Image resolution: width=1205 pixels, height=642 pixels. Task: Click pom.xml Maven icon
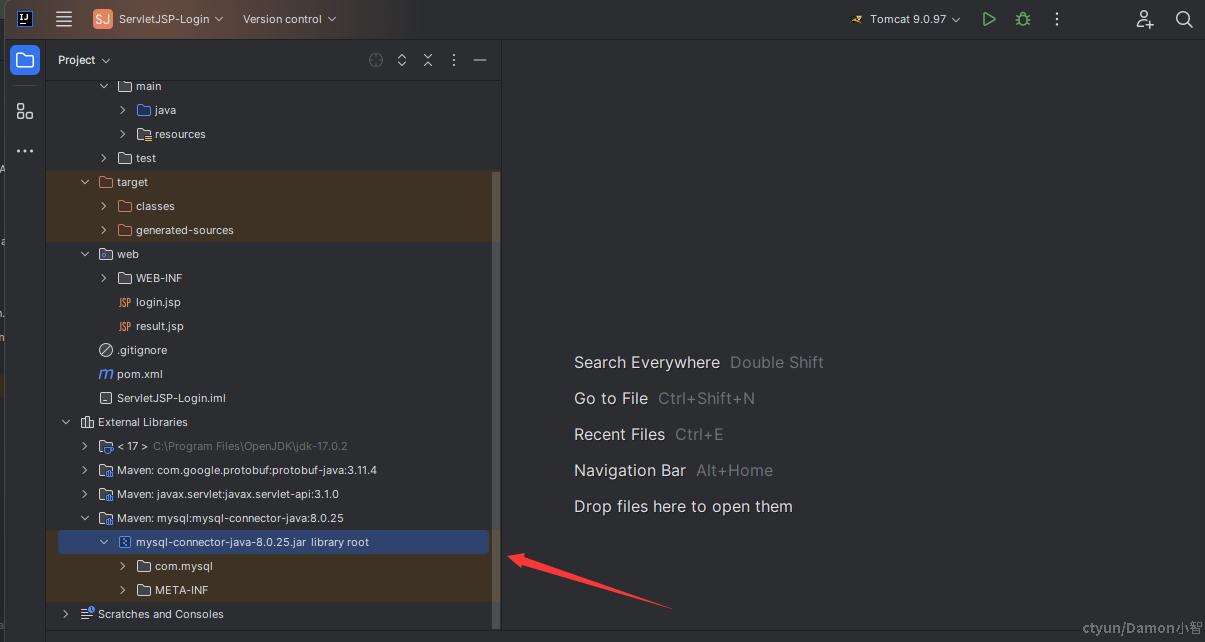pos(106,374)
